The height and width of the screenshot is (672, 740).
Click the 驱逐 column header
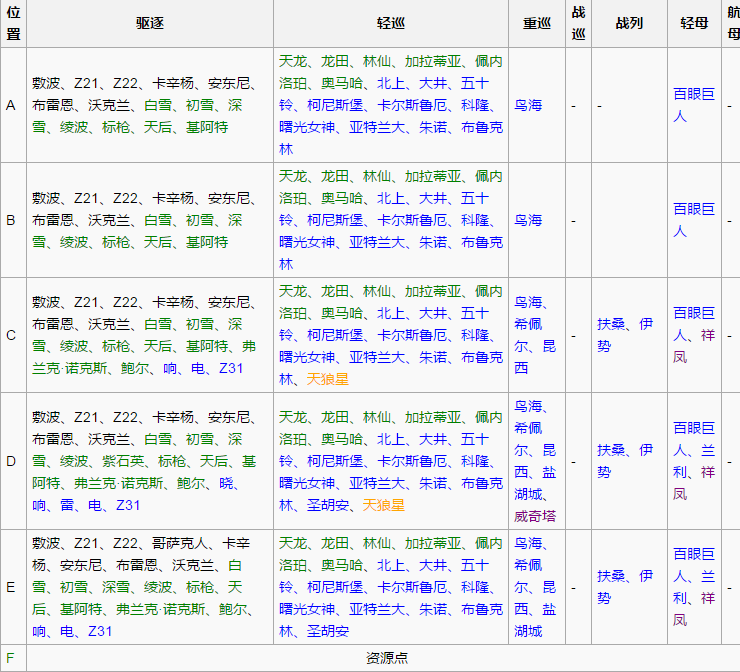pyautogui.click(x=150, y=23)
